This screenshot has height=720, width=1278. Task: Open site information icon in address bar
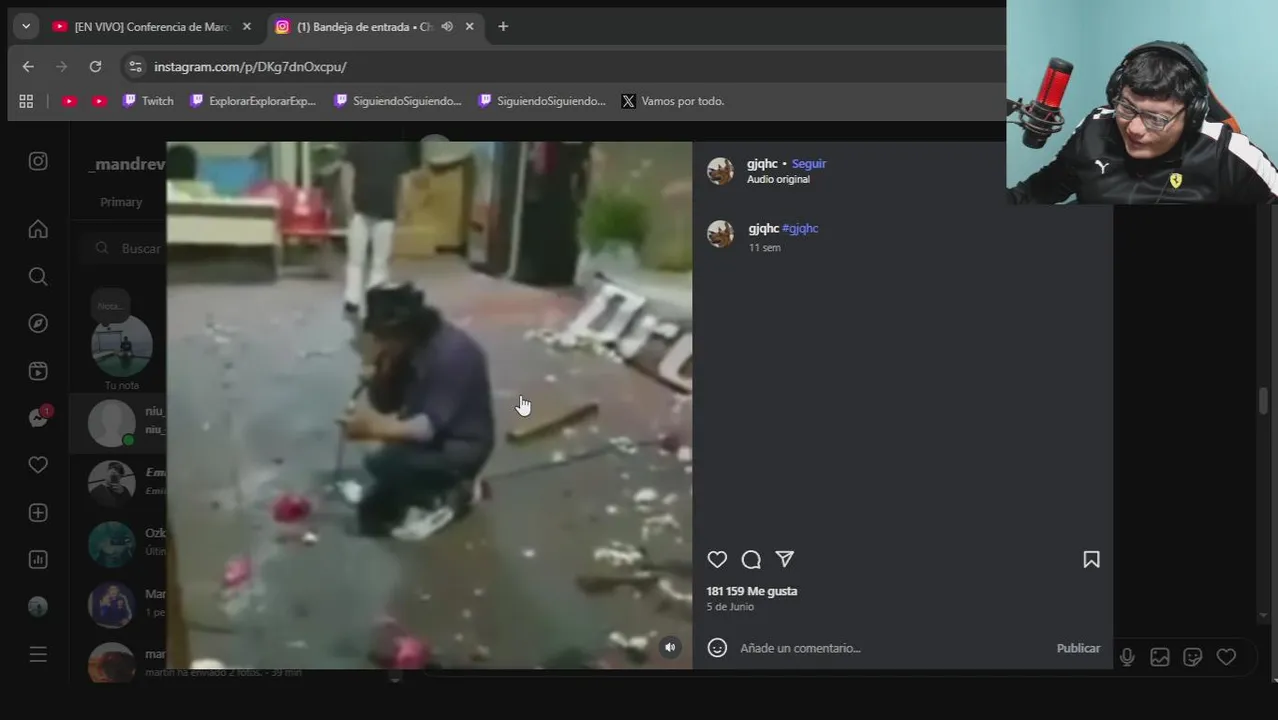pyautogui.click(x=135, y=67)
